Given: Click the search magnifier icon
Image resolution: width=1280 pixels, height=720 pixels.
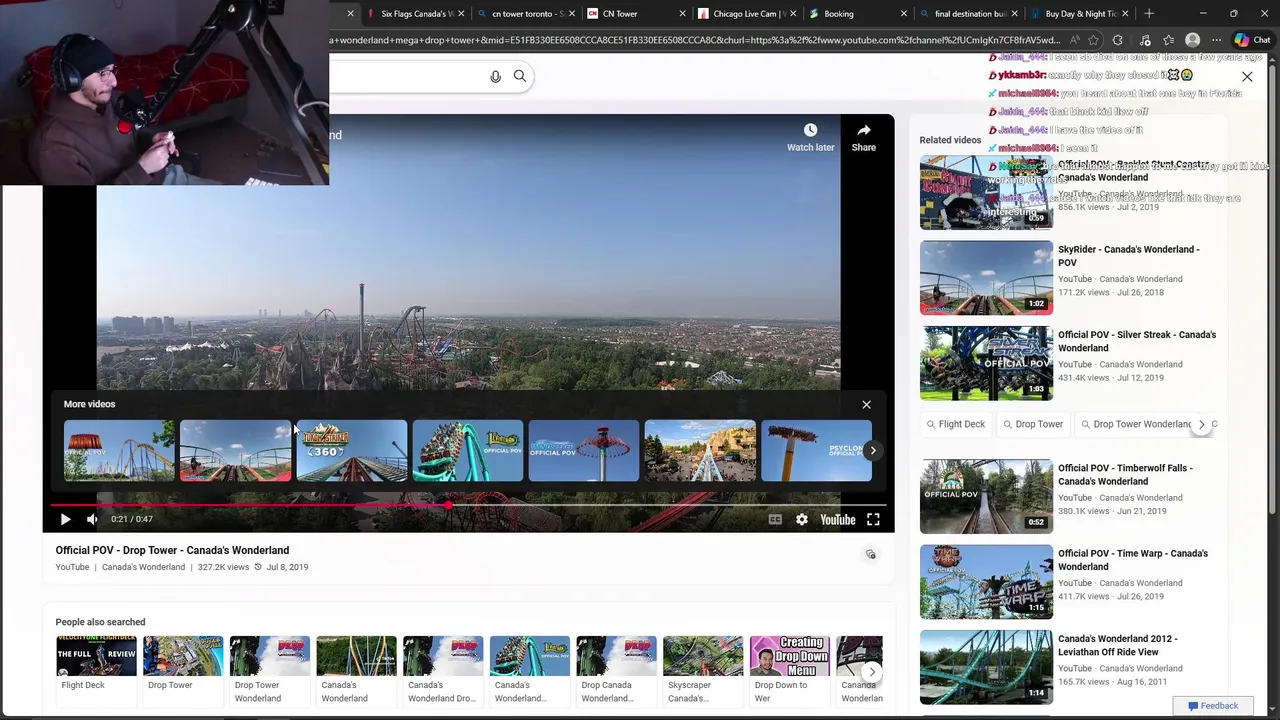Looking at the screenshot, I should (x=520, y=76).
